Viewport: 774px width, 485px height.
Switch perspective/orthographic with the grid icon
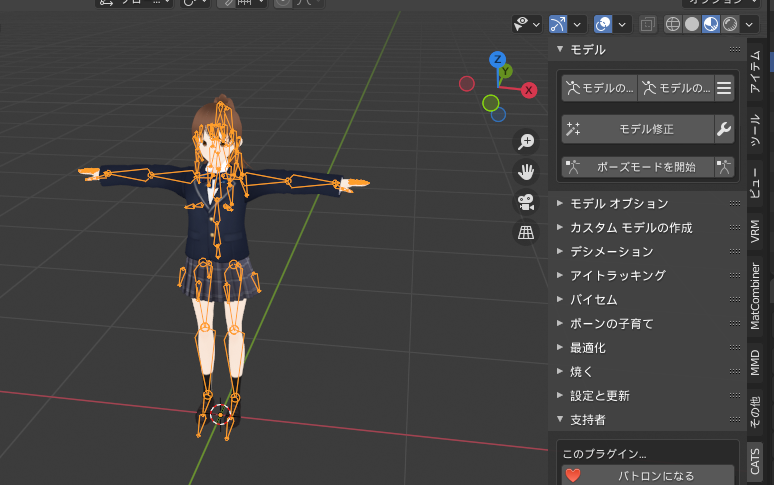tap(526, 232)
